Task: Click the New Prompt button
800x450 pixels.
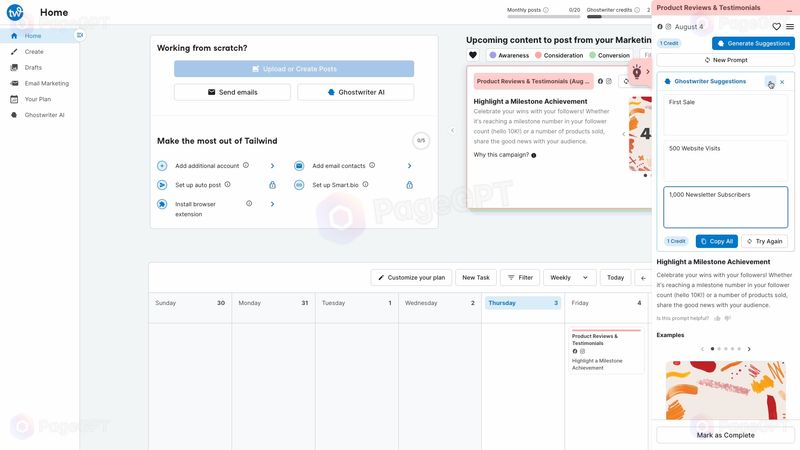Action: (725, 60)
